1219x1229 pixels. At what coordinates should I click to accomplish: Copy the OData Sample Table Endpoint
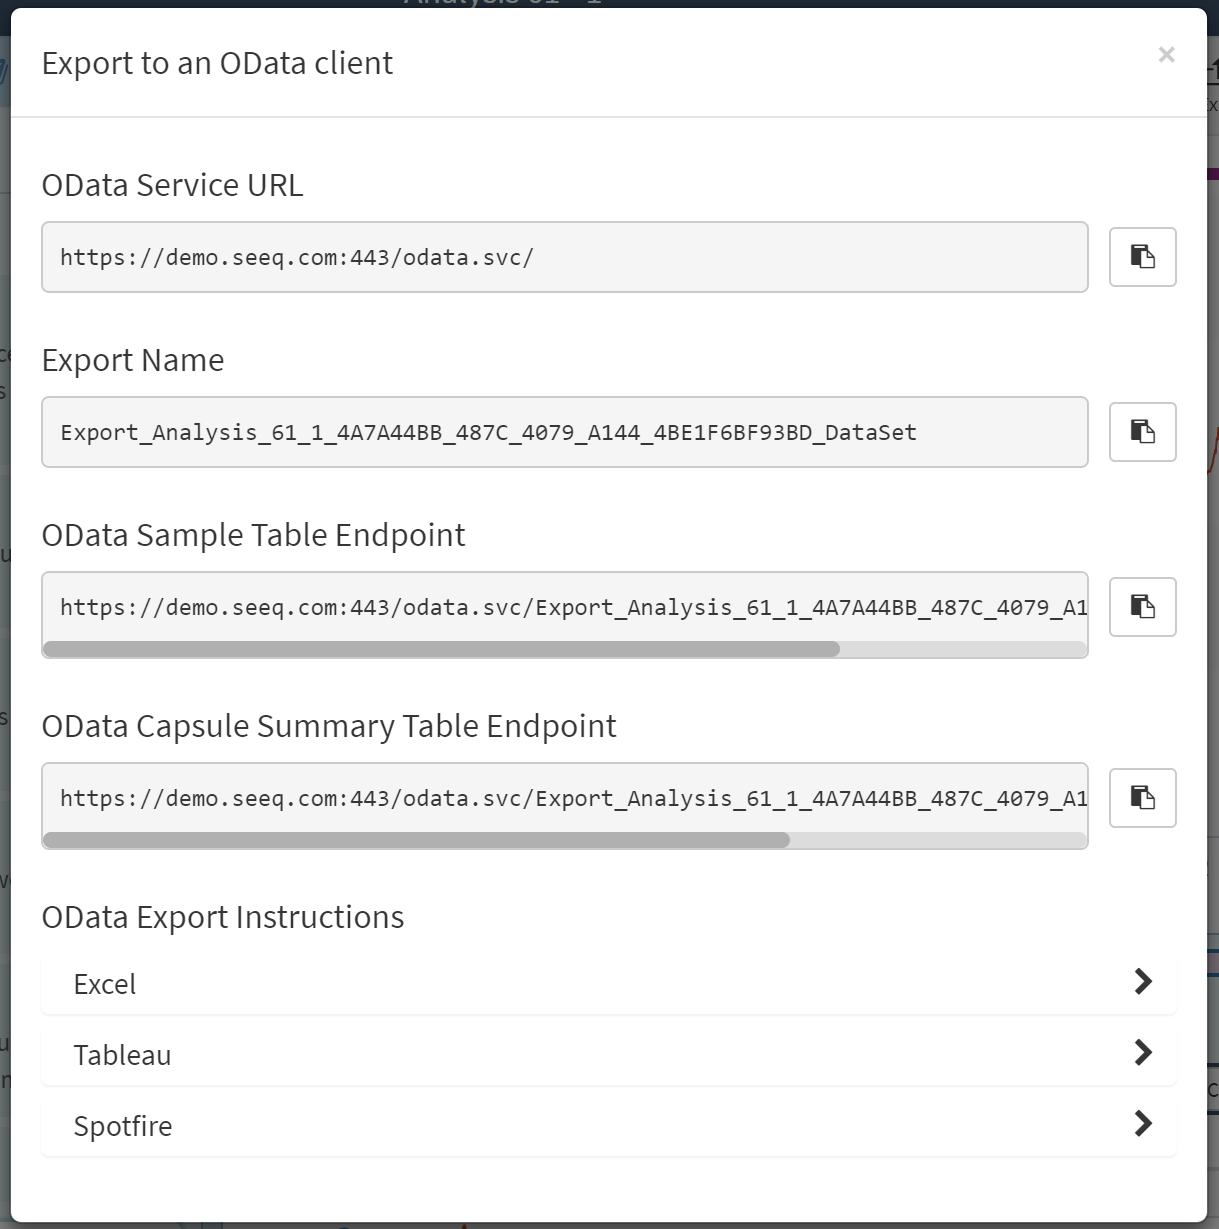pyautogui.click(x=1142, y=607)
